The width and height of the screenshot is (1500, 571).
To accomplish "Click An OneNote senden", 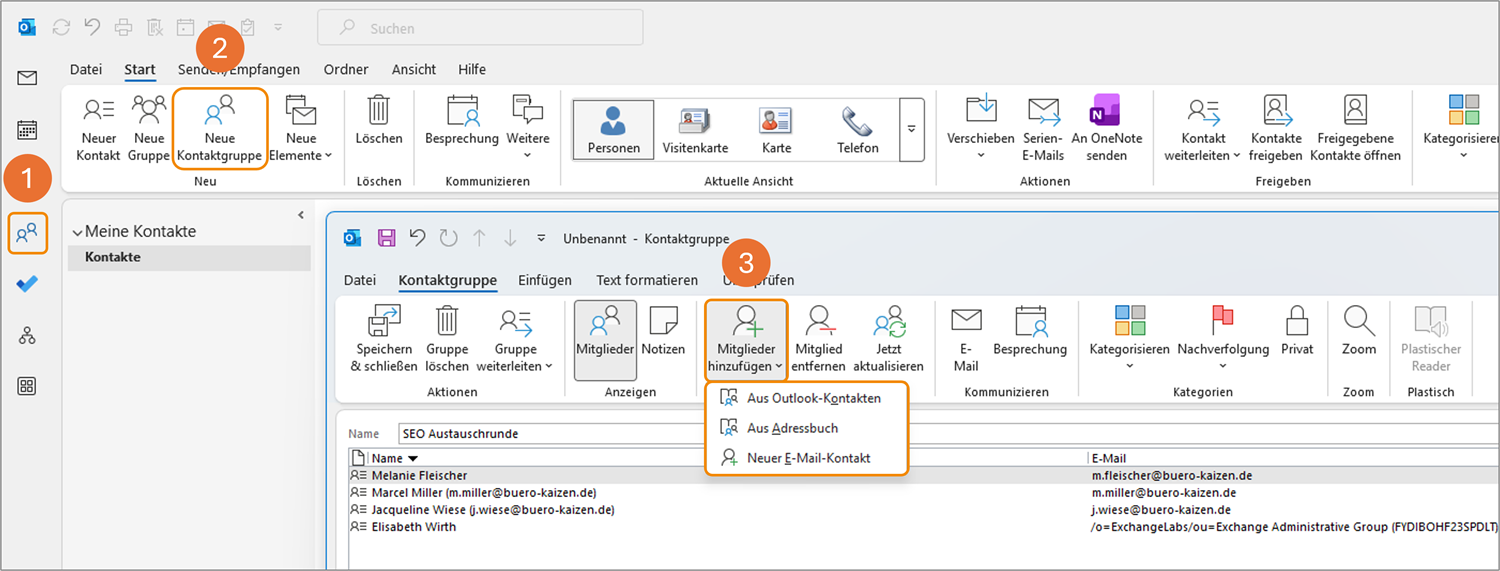I will point(1106,128).
